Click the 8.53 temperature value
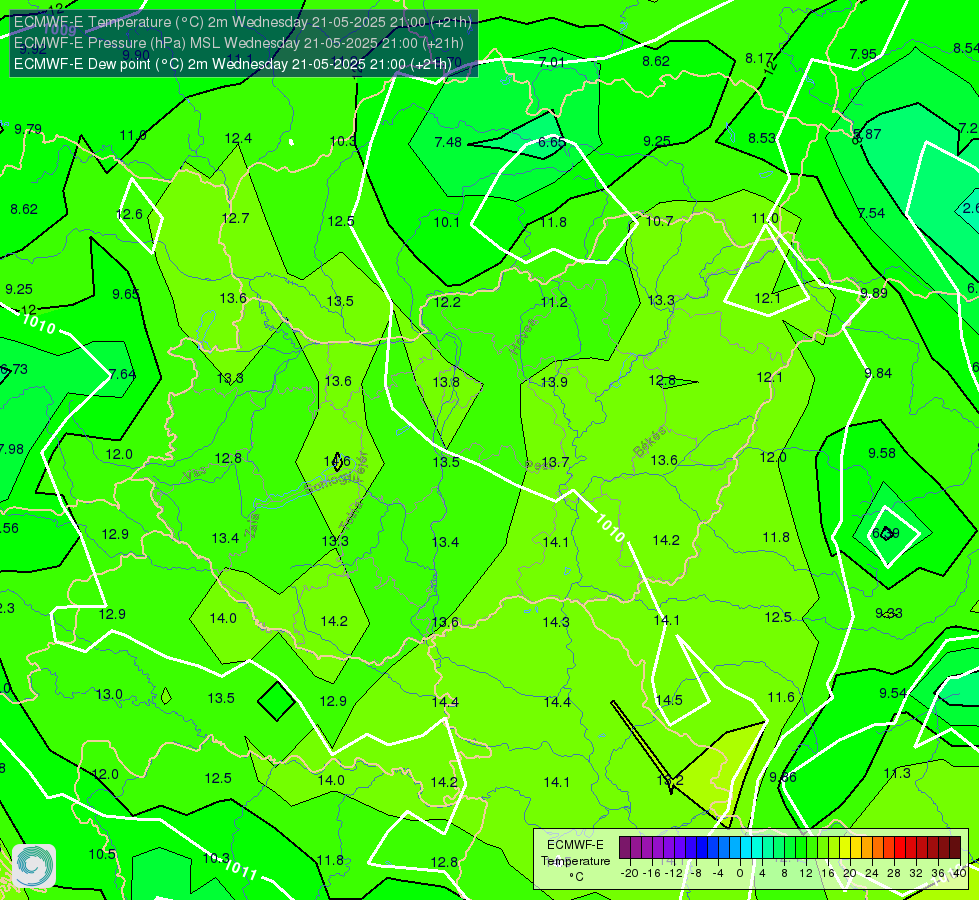Screen dimensions: 979x900 point(762,138)
